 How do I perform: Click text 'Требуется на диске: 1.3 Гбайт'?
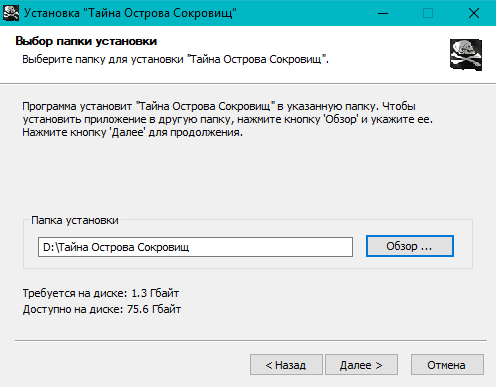point(101,293)
